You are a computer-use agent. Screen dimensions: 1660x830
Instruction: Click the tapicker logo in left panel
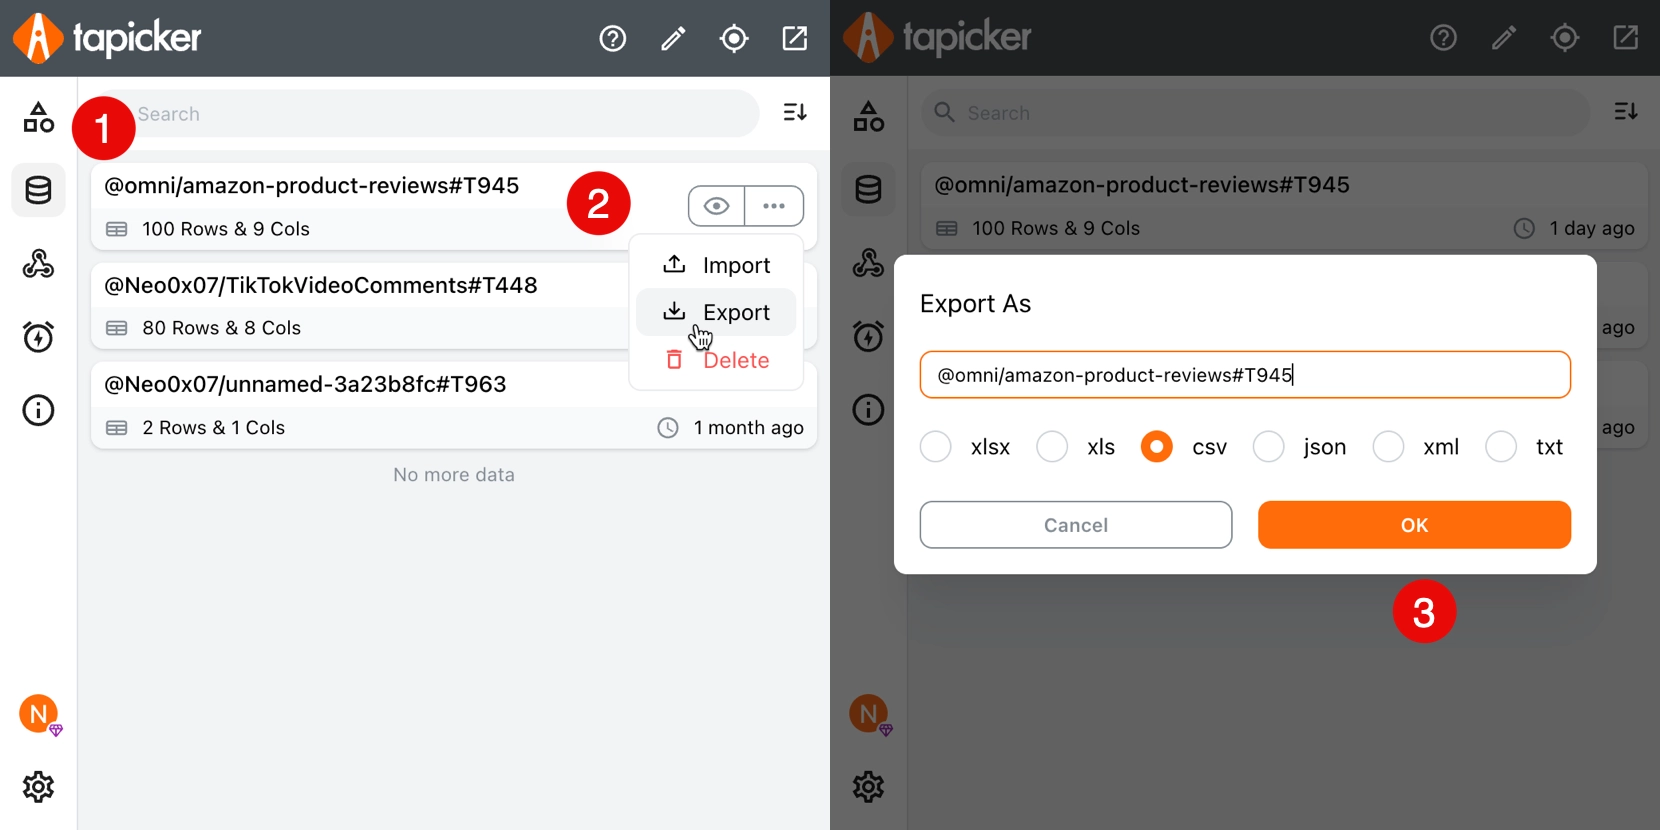[x=107, y=38]
